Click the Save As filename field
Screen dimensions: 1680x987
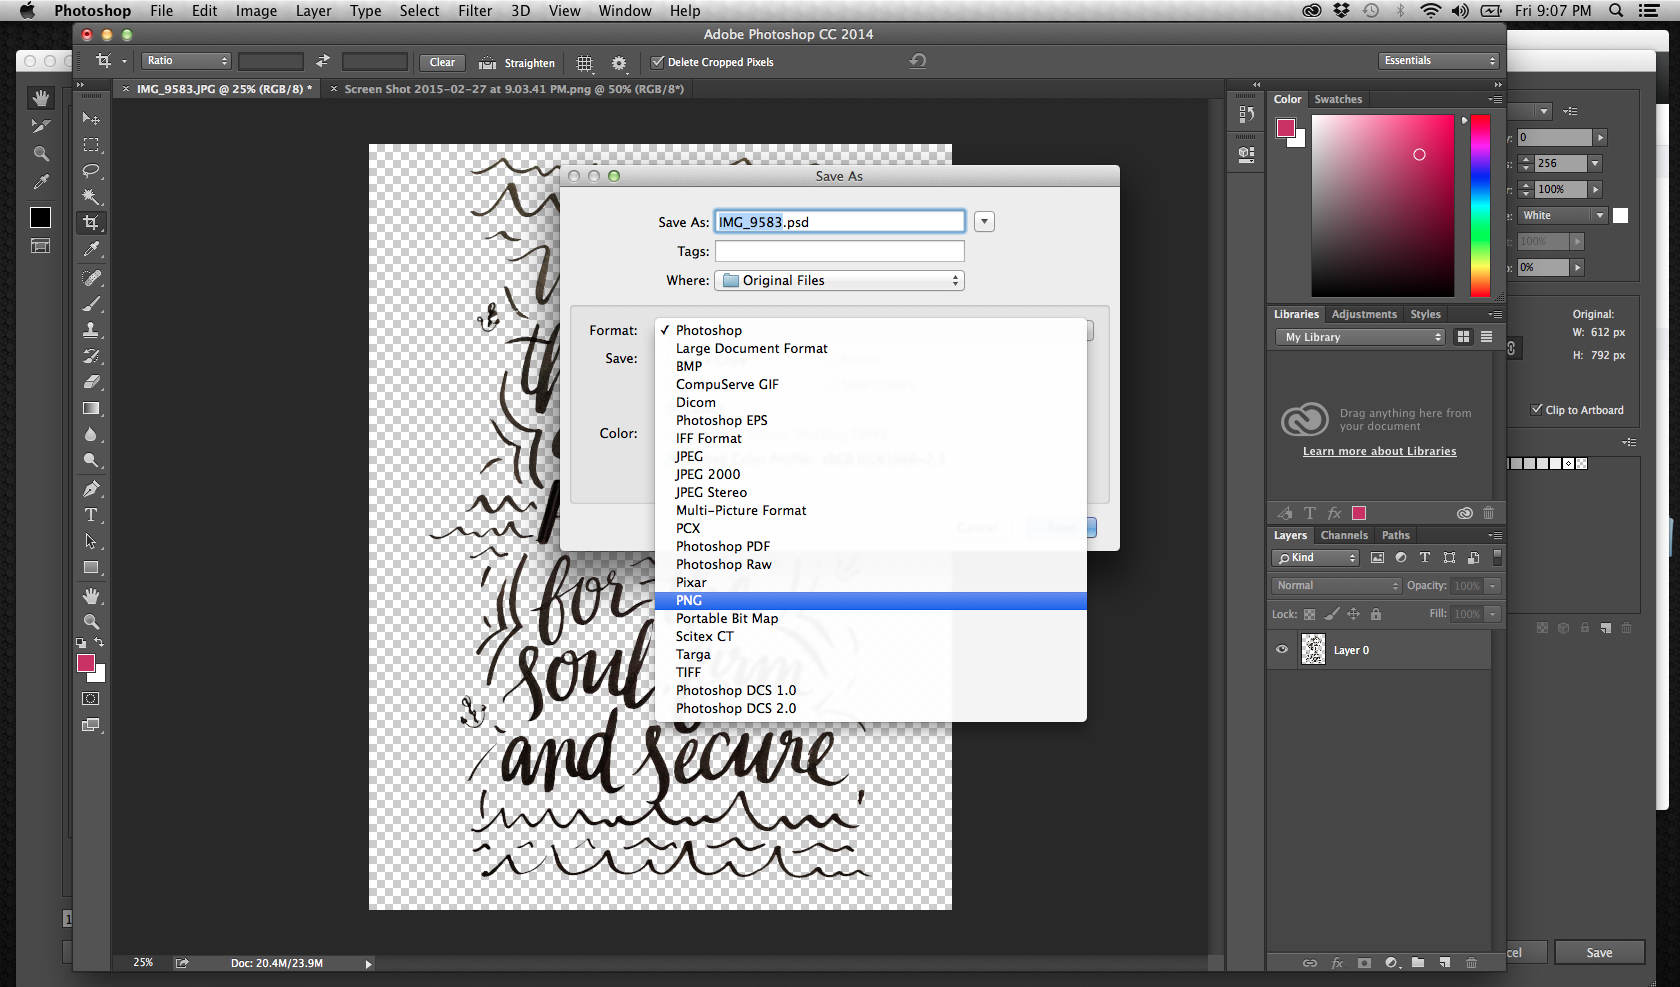click(839, 222)
